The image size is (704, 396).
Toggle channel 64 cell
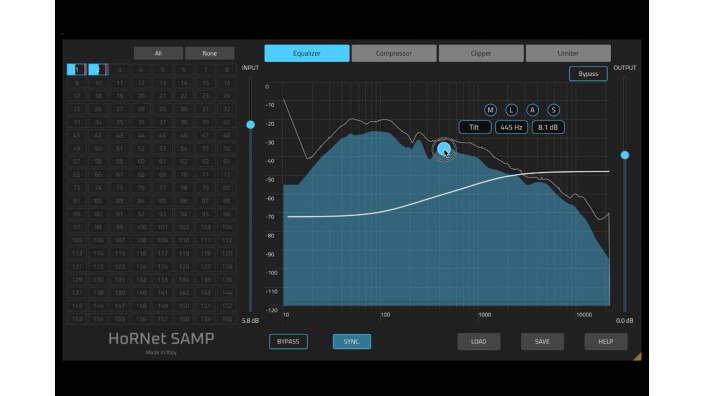[227, 161]
